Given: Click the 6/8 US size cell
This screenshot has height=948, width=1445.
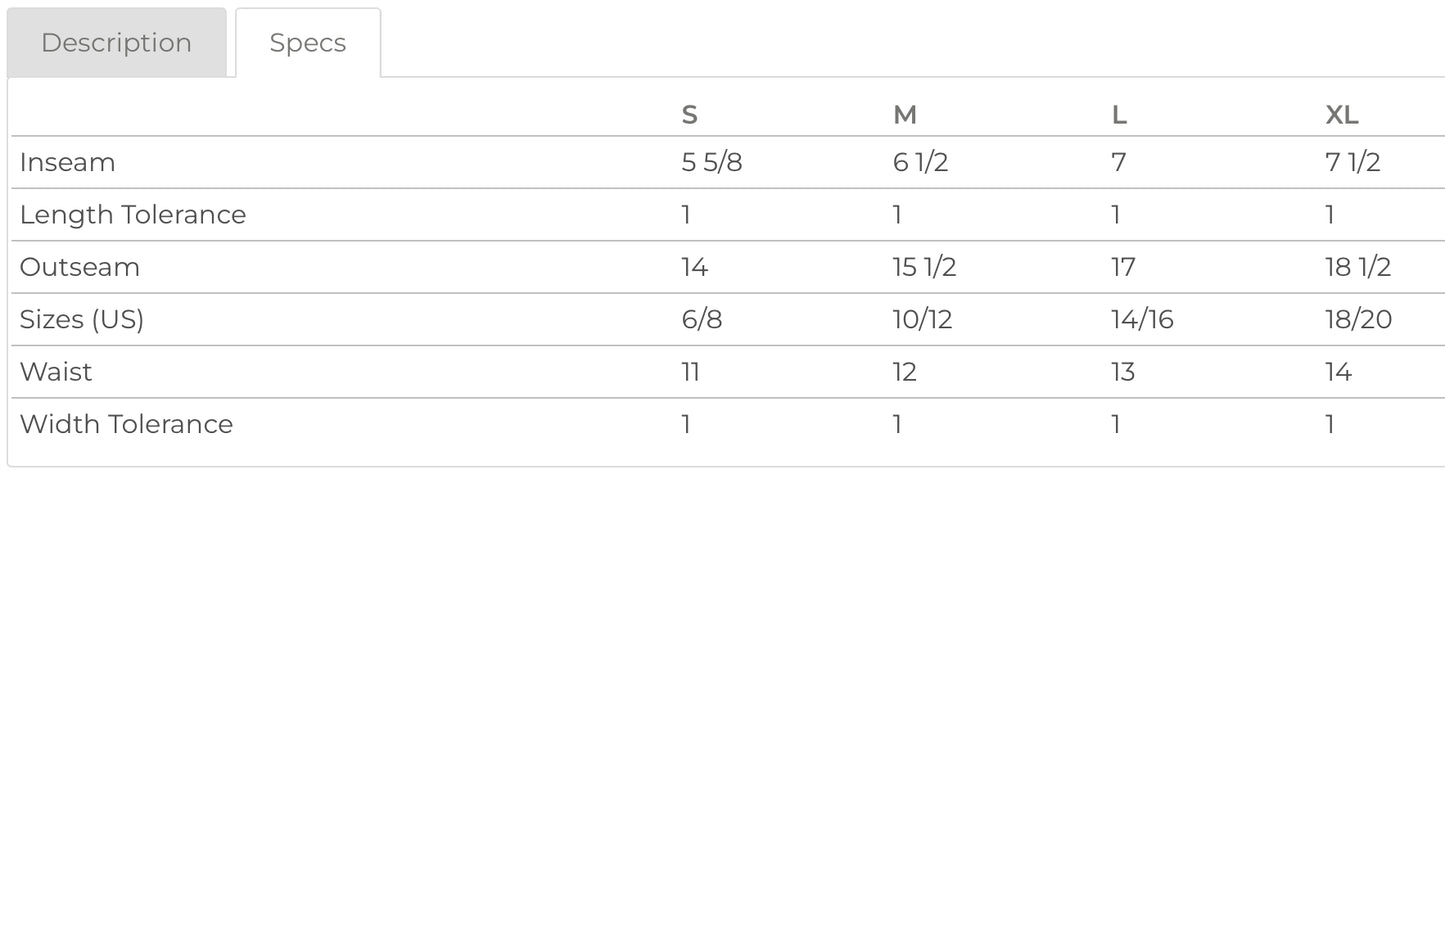Looking at the screenshot, I should pos(702,319).
